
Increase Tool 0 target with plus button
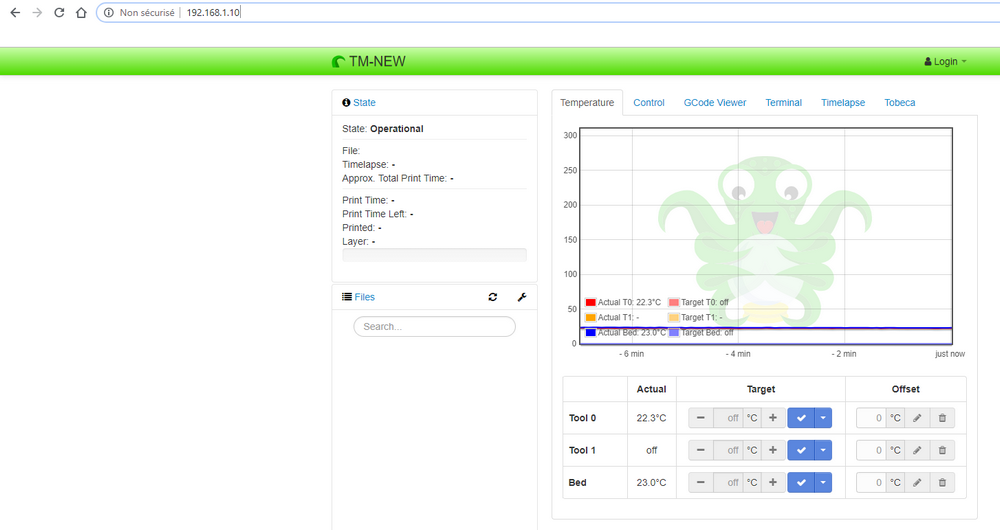tap(773, 418)
